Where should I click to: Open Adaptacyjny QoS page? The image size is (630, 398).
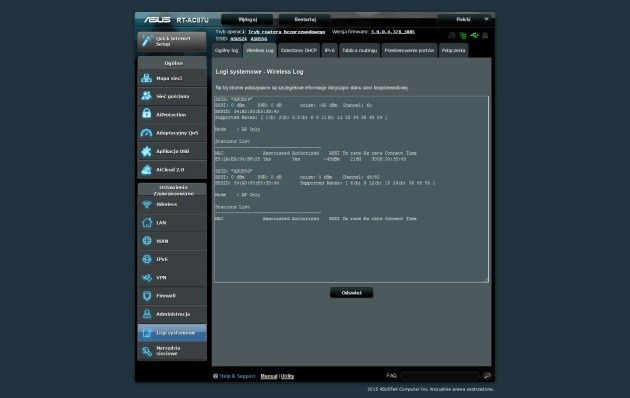point(172,133)
